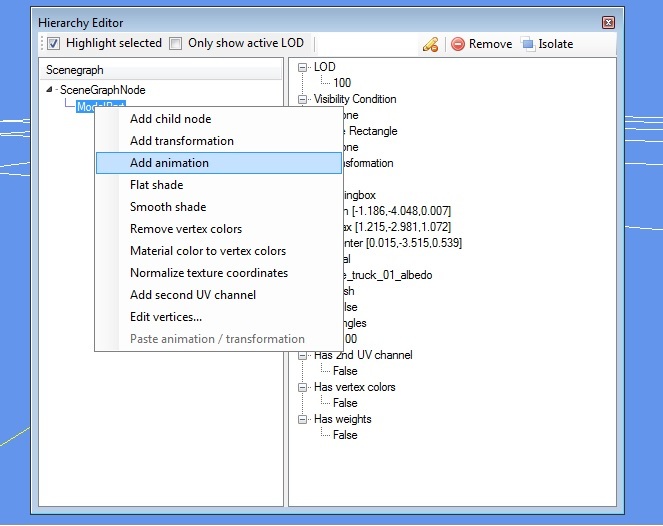This screenshot has height=526, width=663.
Task: Choose Material color to vertex colors
Action: click(218, 251)
